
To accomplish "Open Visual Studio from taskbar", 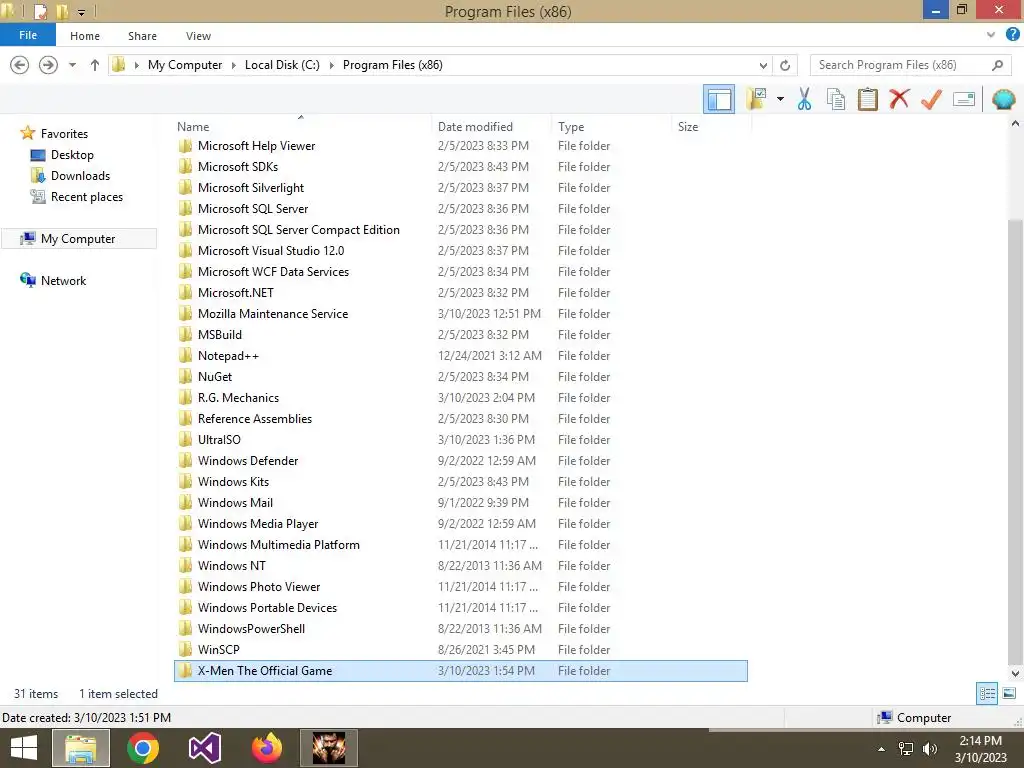I will pos(204,748).
